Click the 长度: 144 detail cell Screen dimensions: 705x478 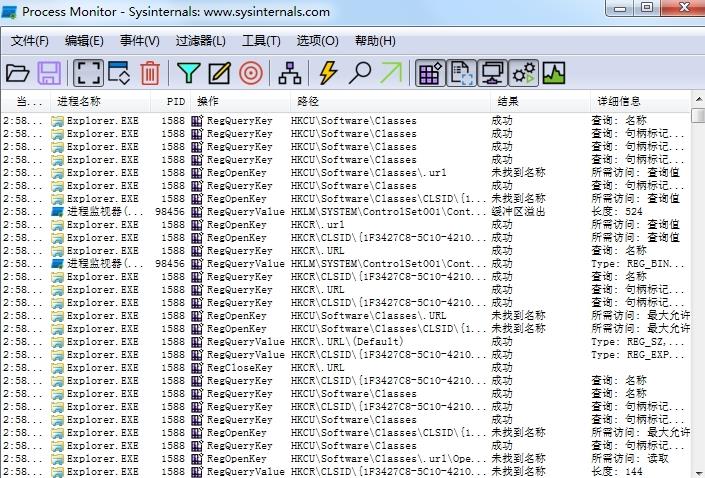[616, 471]
